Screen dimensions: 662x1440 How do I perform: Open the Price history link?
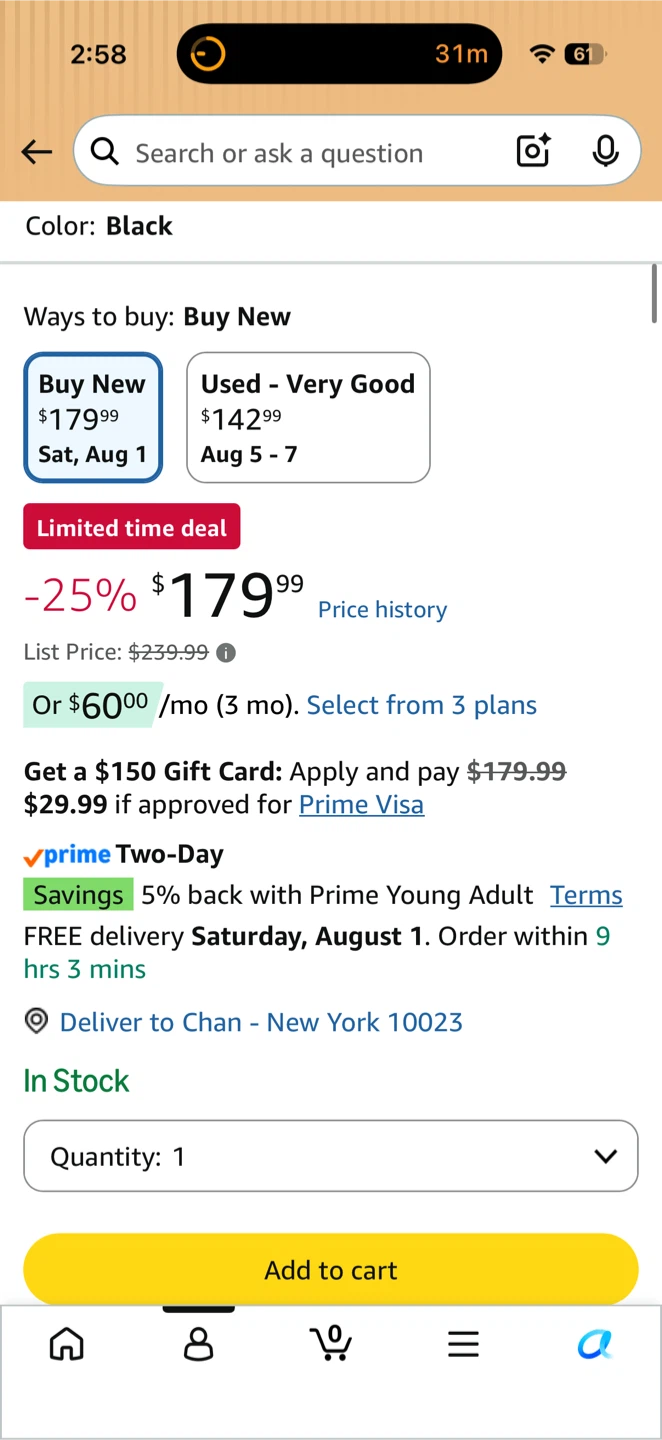[382, 610]
